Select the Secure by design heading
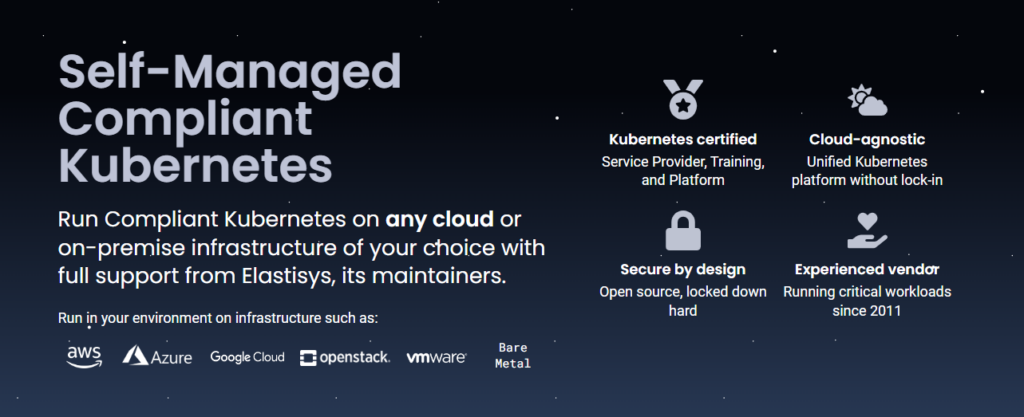The width and height of the screenshot is (1024, 417). (683, 270)
